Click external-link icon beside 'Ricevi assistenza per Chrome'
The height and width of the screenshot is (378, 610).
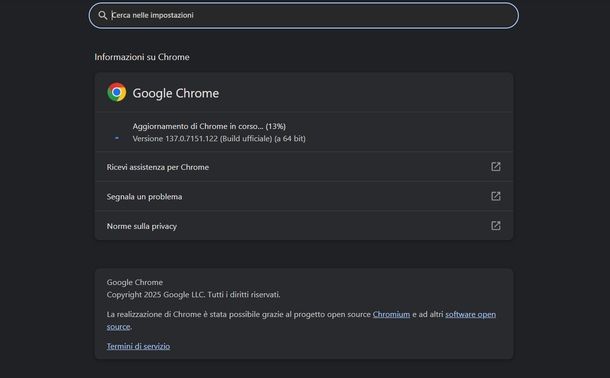pos(496,167)
